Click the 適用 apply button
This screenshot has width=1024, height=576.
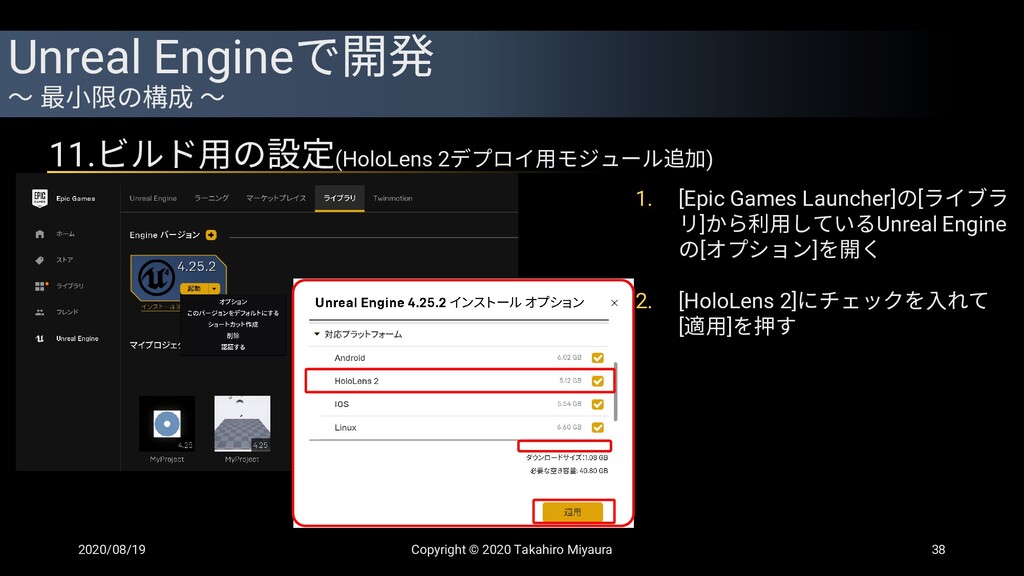click(x=573, y=513)
